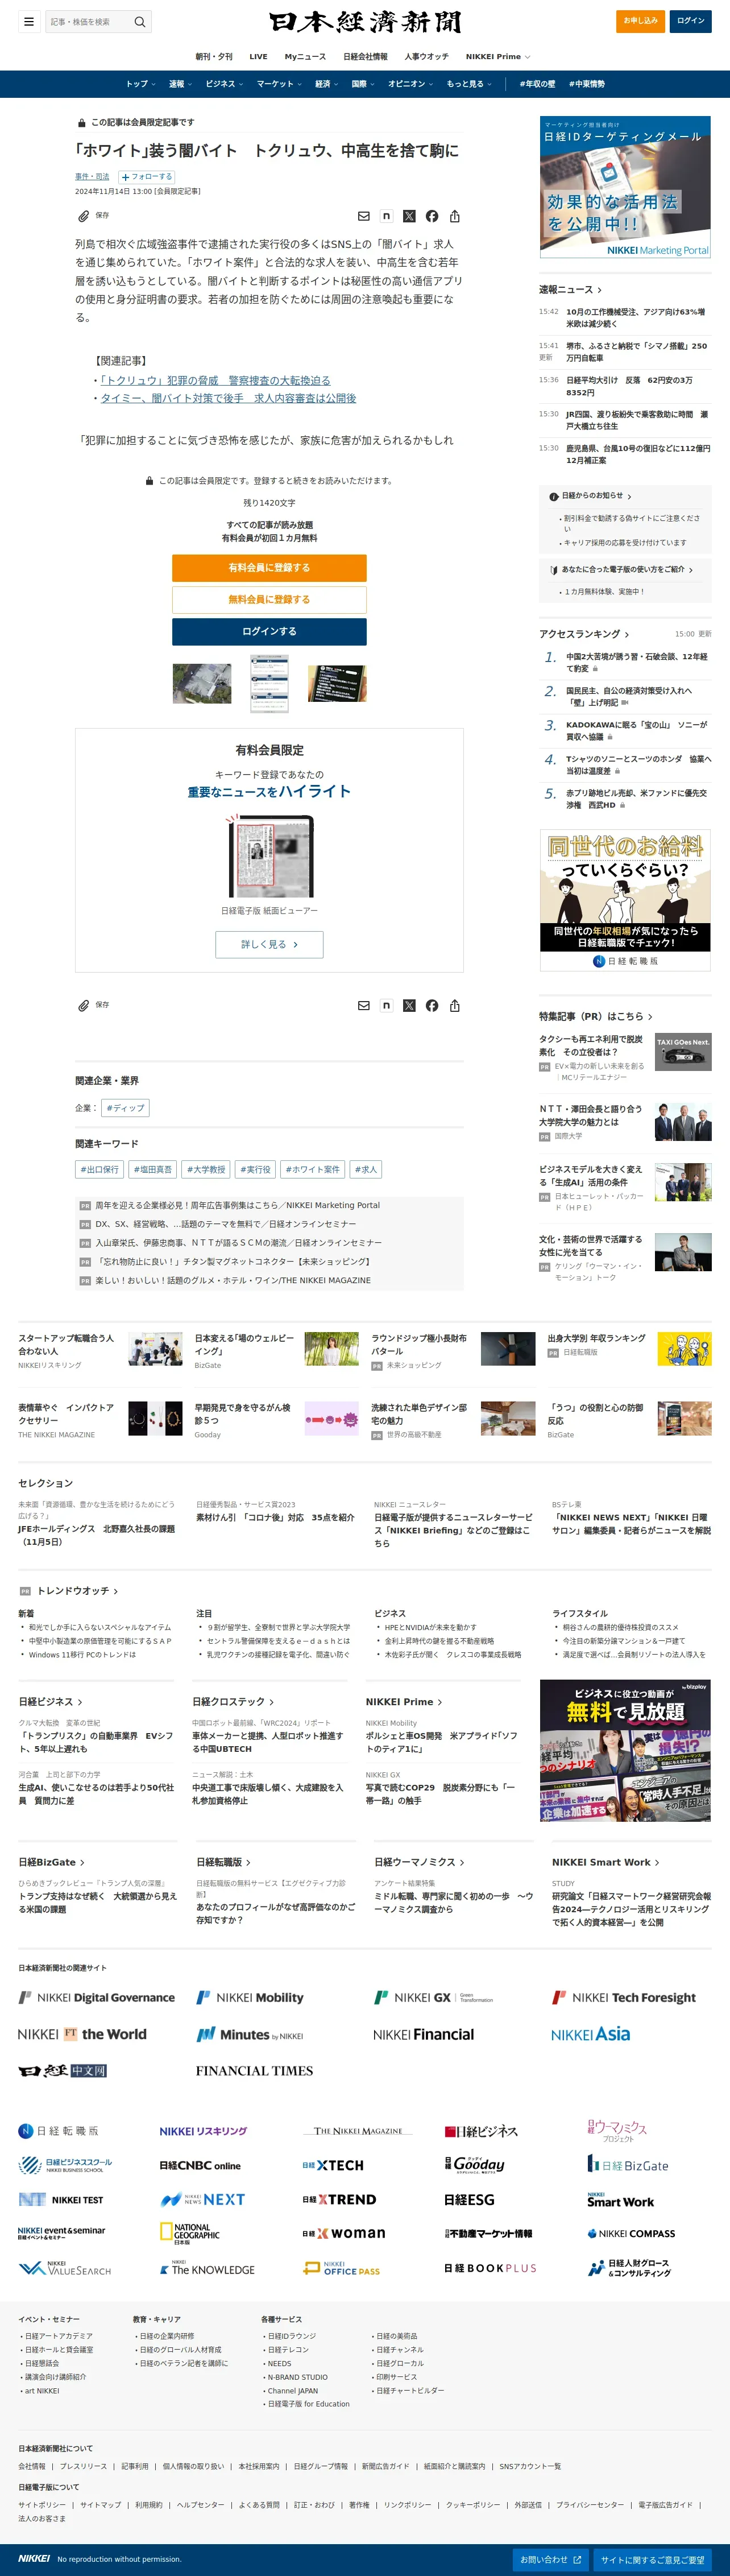Click the 詳しく見る button
Screen dimensions: 730x2576
[269, 944]
